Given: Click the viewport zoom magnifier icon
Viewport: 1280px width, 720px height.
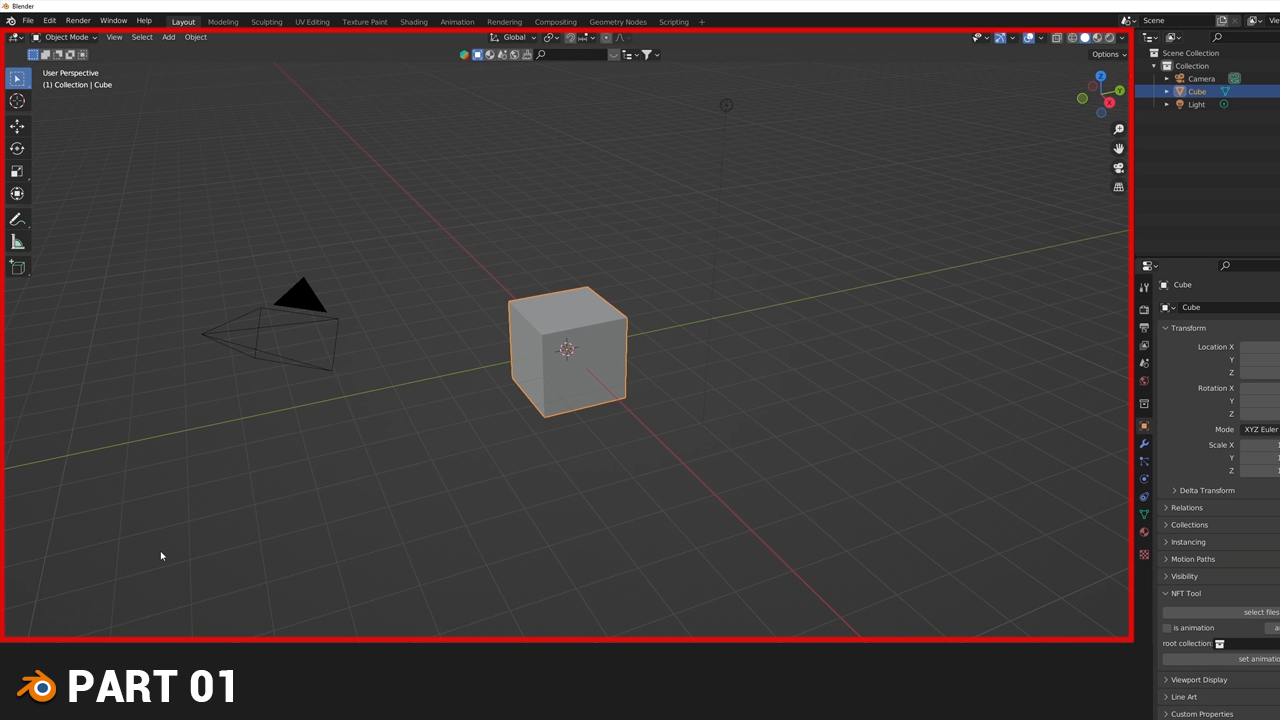Looking at the screenshot, I should [1119, 129].
